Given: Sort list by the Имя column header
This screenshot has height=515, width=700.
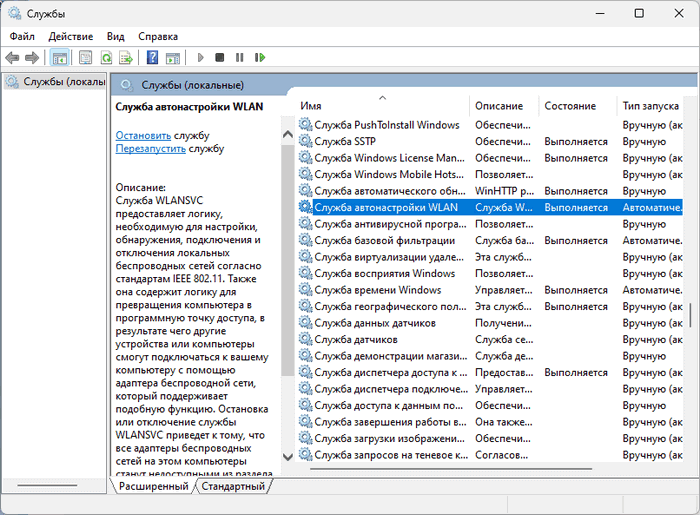Looking at the screenshot, I should click(380, 106).
